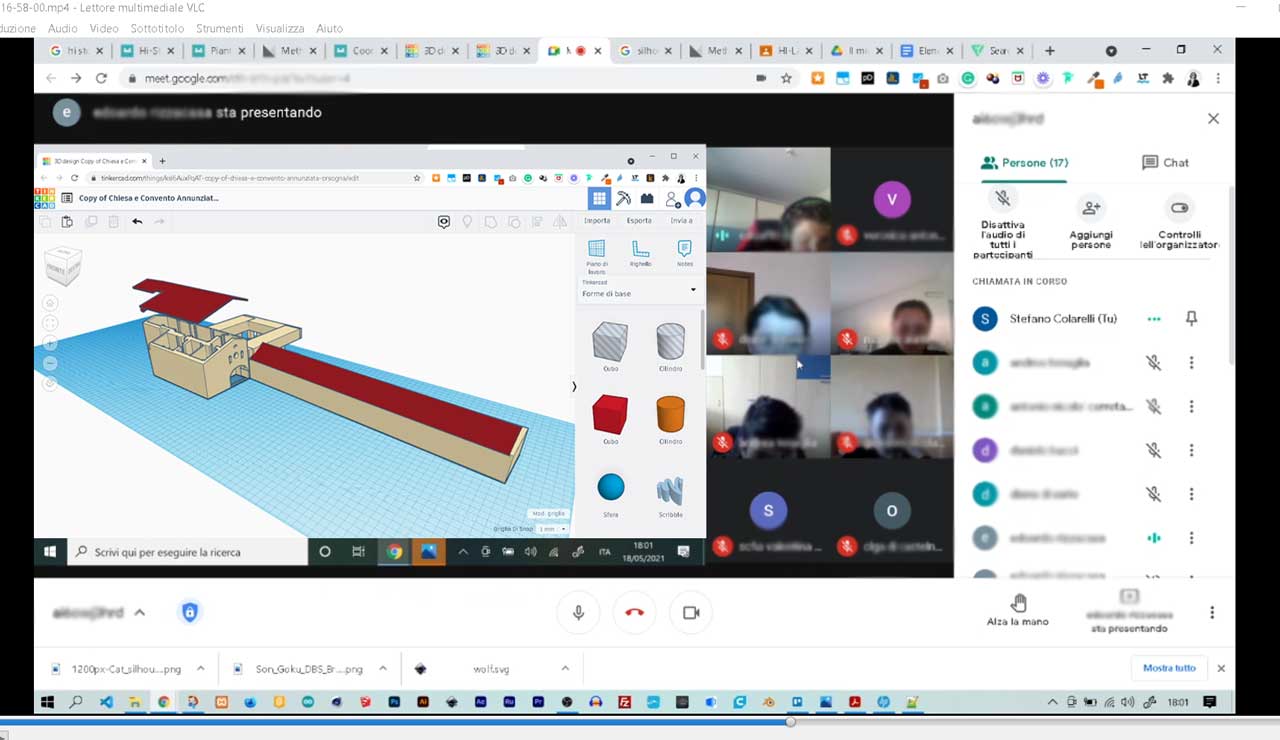The image size is (1280, 740).
Task: Open VLC Aiuto menu
Action: pyautogui.click(x=329, y=28)
